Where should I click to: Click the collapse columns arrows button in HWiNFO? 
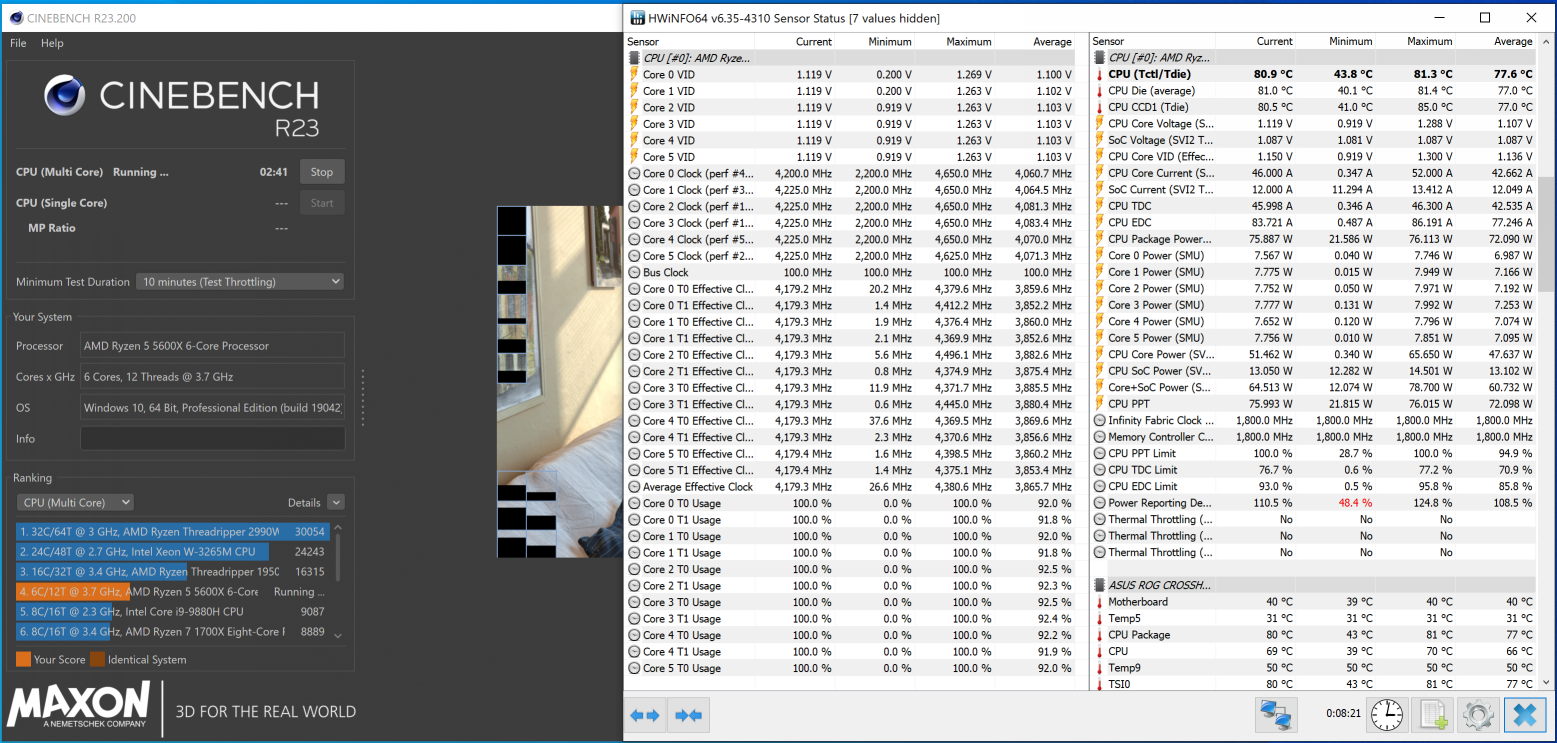pyautogui.click(x=689, y=715)
